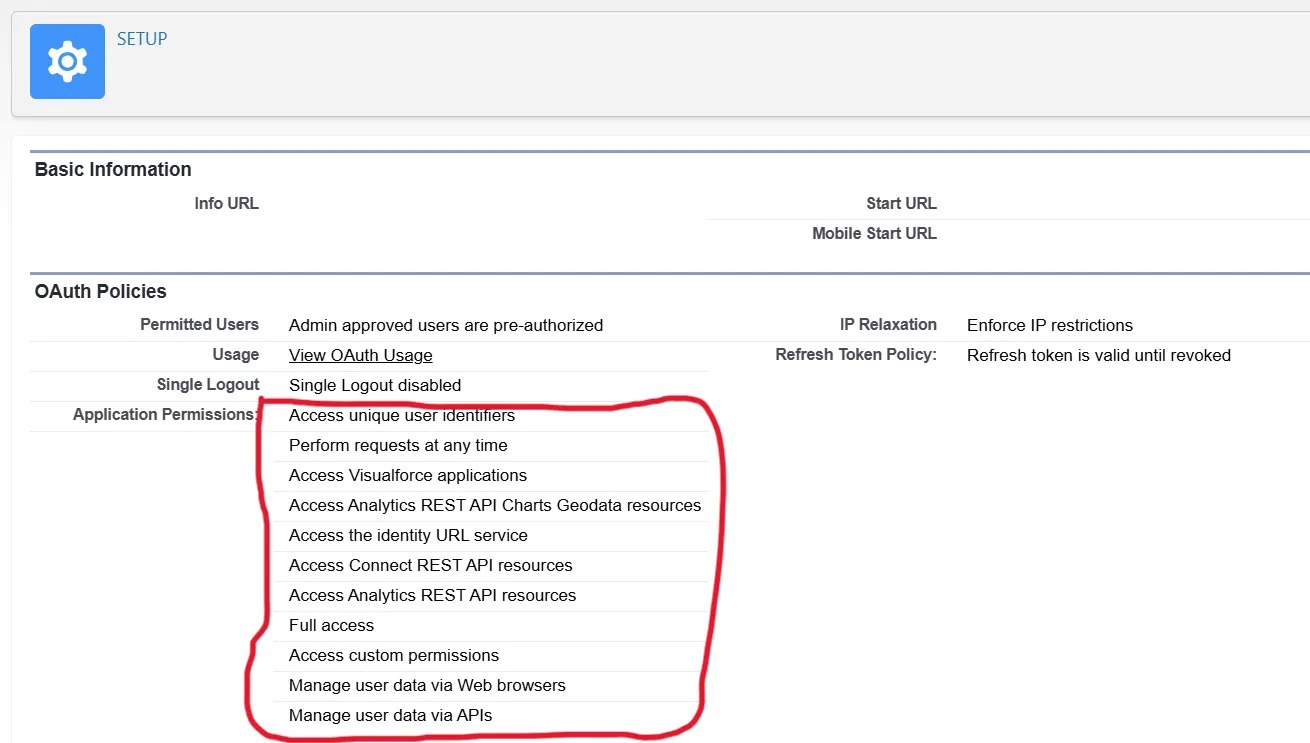The width and height of the screenshot is (1310, 743).
Task: Select the Access Connect REST API resources permission
Action: (x=430, y=565)
